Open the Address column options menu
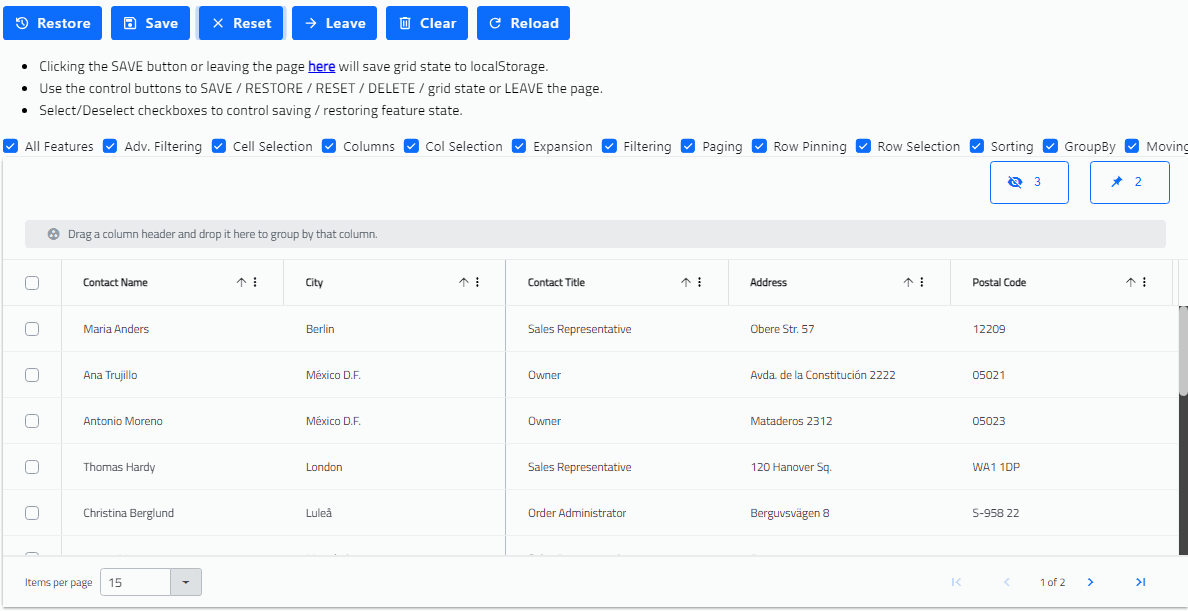Image resolution: width=1188 pixels, height=611 pixels. click(922, 283)
